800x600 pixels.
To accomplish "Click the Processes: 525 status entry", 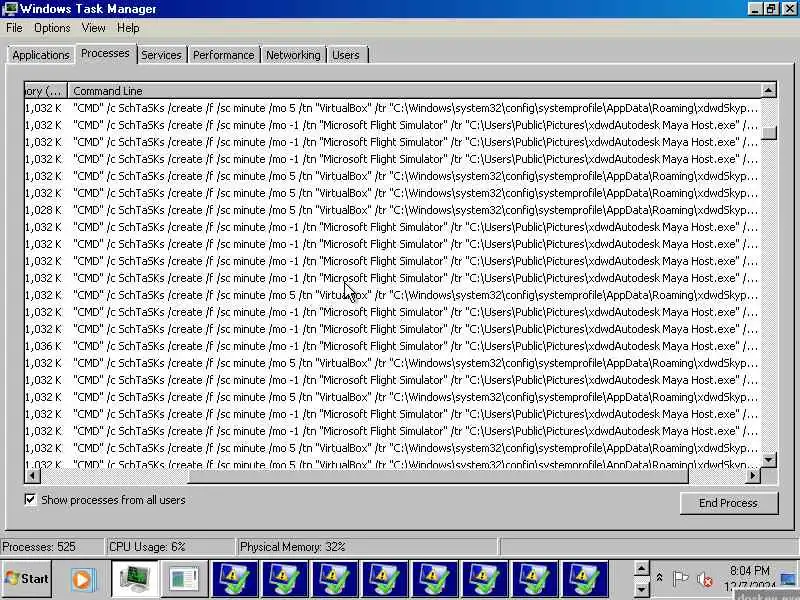I will tap(52, 546).
